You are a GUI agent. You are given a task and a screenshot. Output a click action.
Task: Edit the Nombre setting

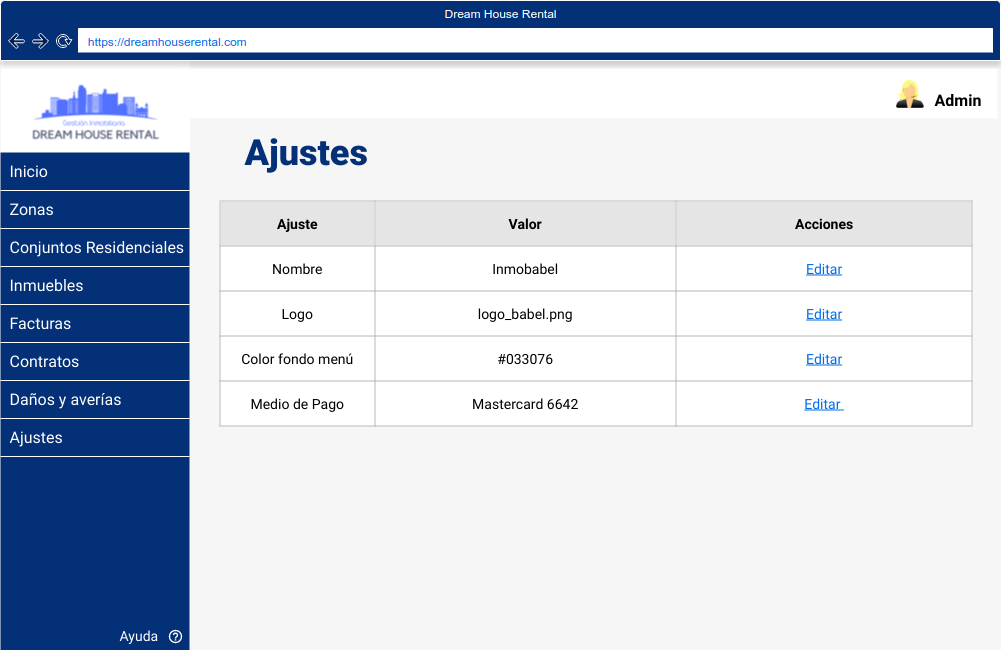[x=823, y=269]
